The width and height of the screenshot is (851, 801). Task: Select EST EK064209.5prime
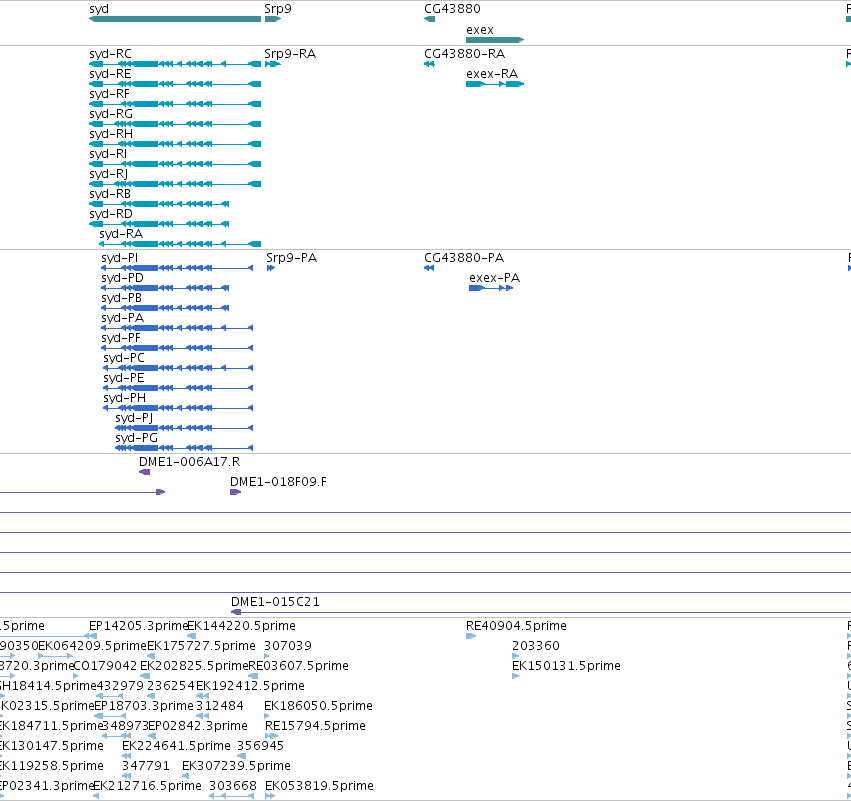(x=55, y=656)
